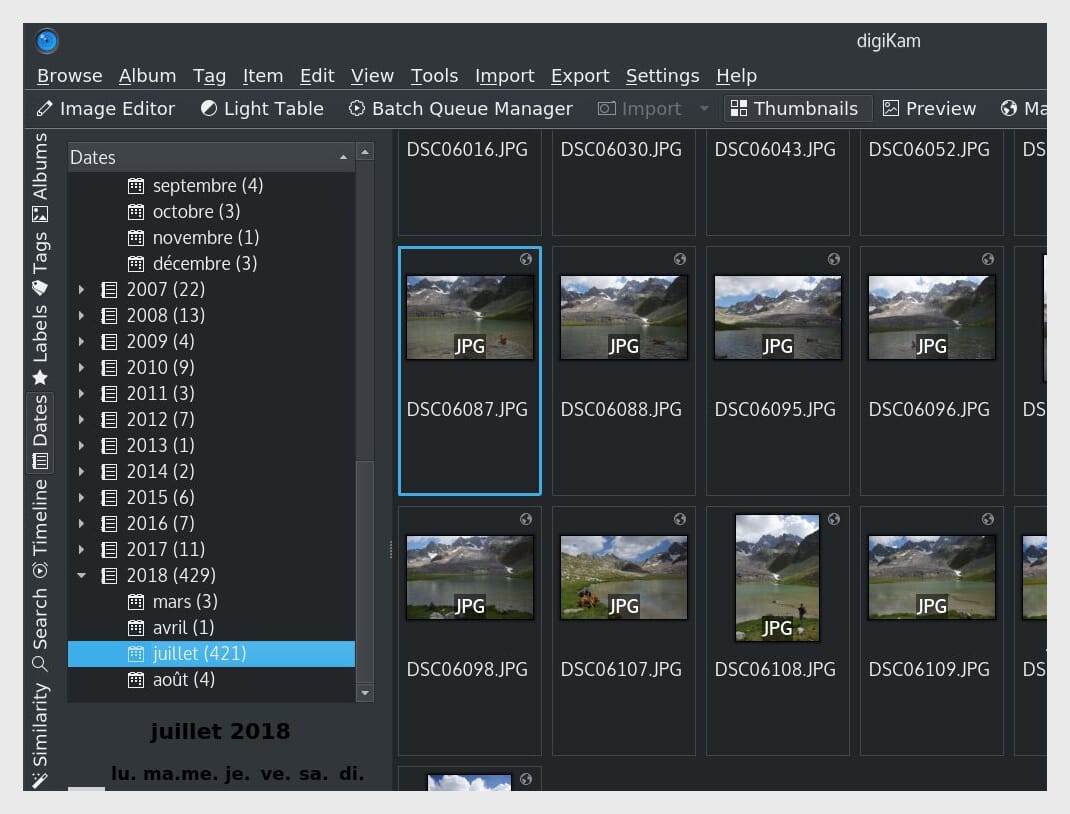
Task: Open the Settings menu
Action: [x=663, y=76]
